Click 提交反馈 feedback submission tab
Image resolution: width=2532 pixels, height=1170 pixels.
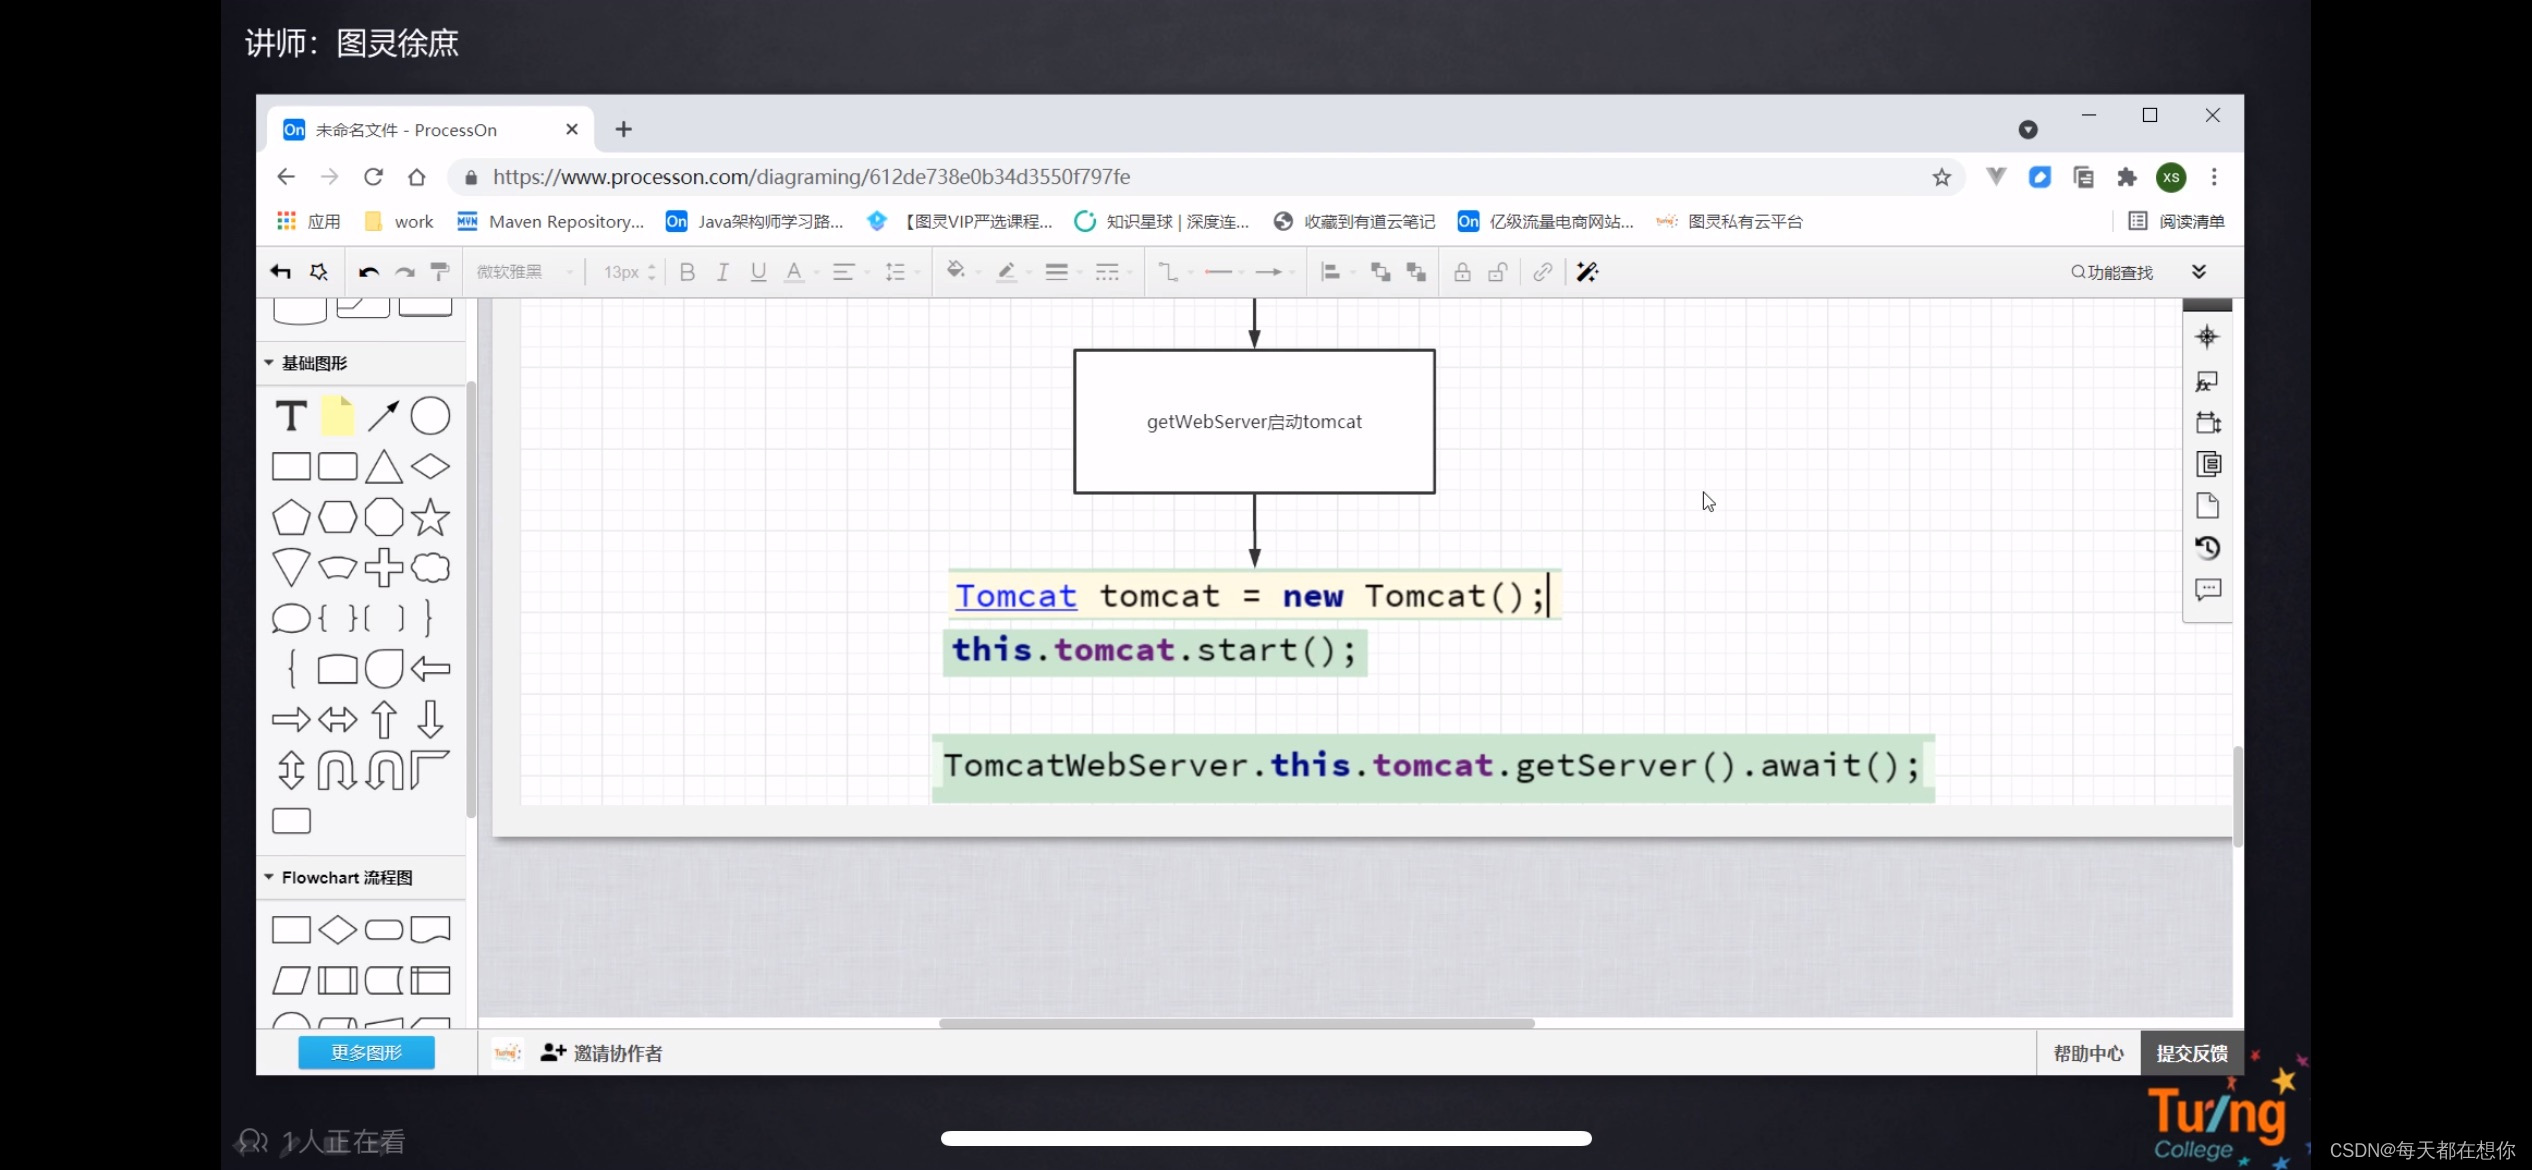point(2193,1054)
